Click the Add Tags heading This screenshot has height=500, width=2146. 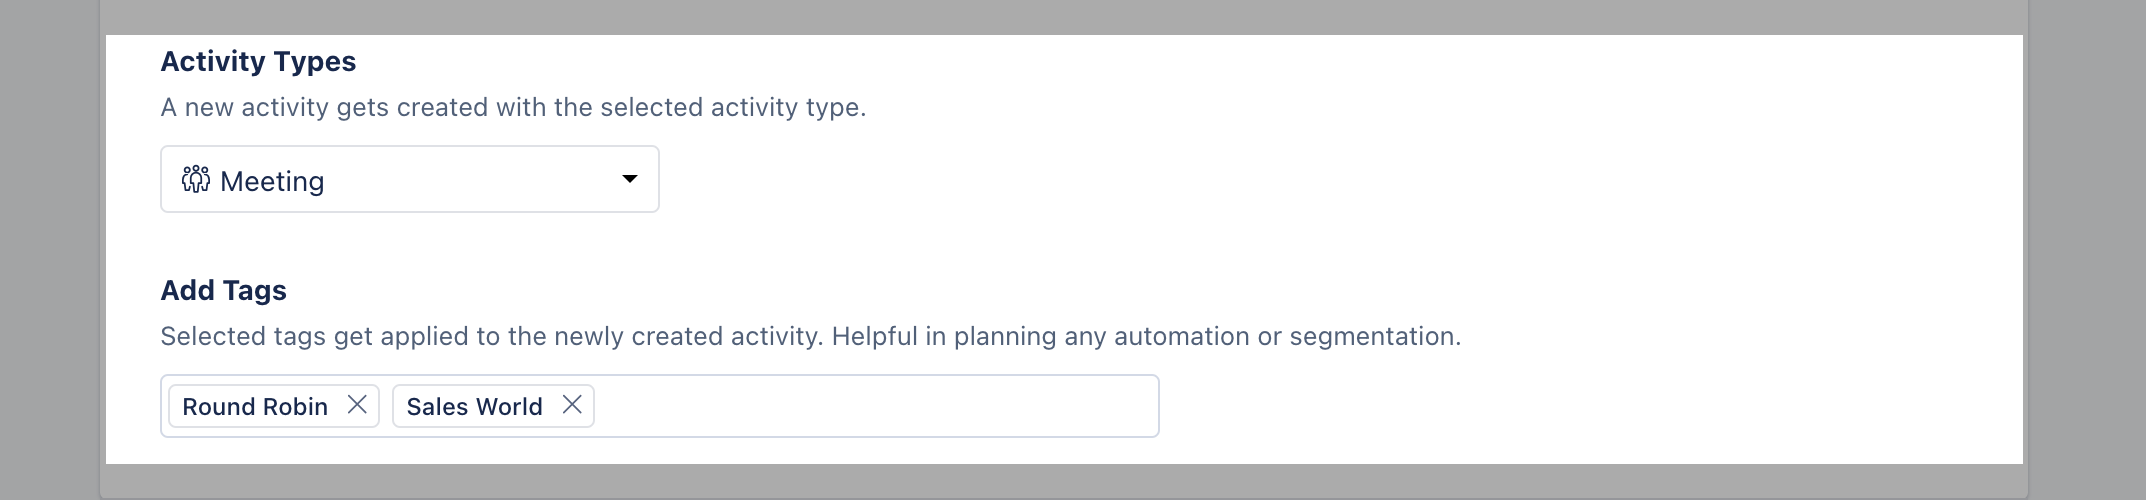pyautogui.click(x=224, y=290)
